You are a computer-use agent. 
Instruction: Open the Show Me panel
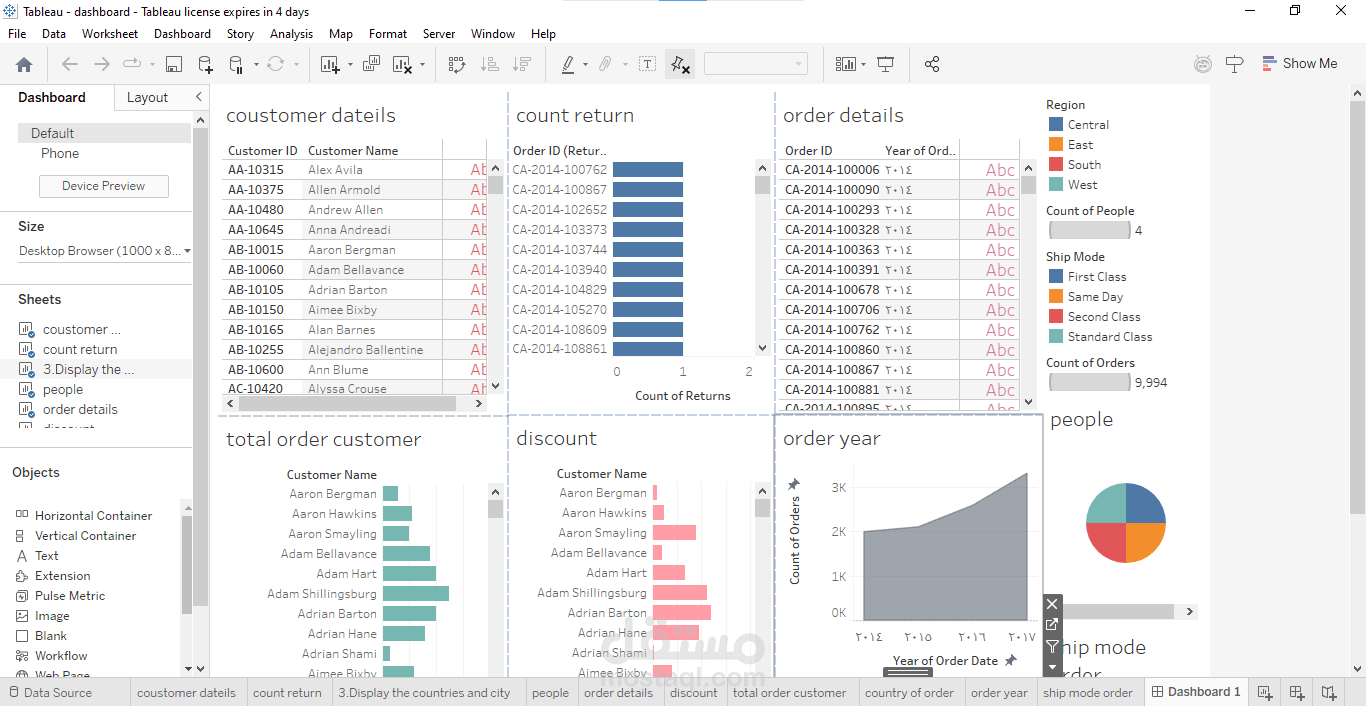1299,63
